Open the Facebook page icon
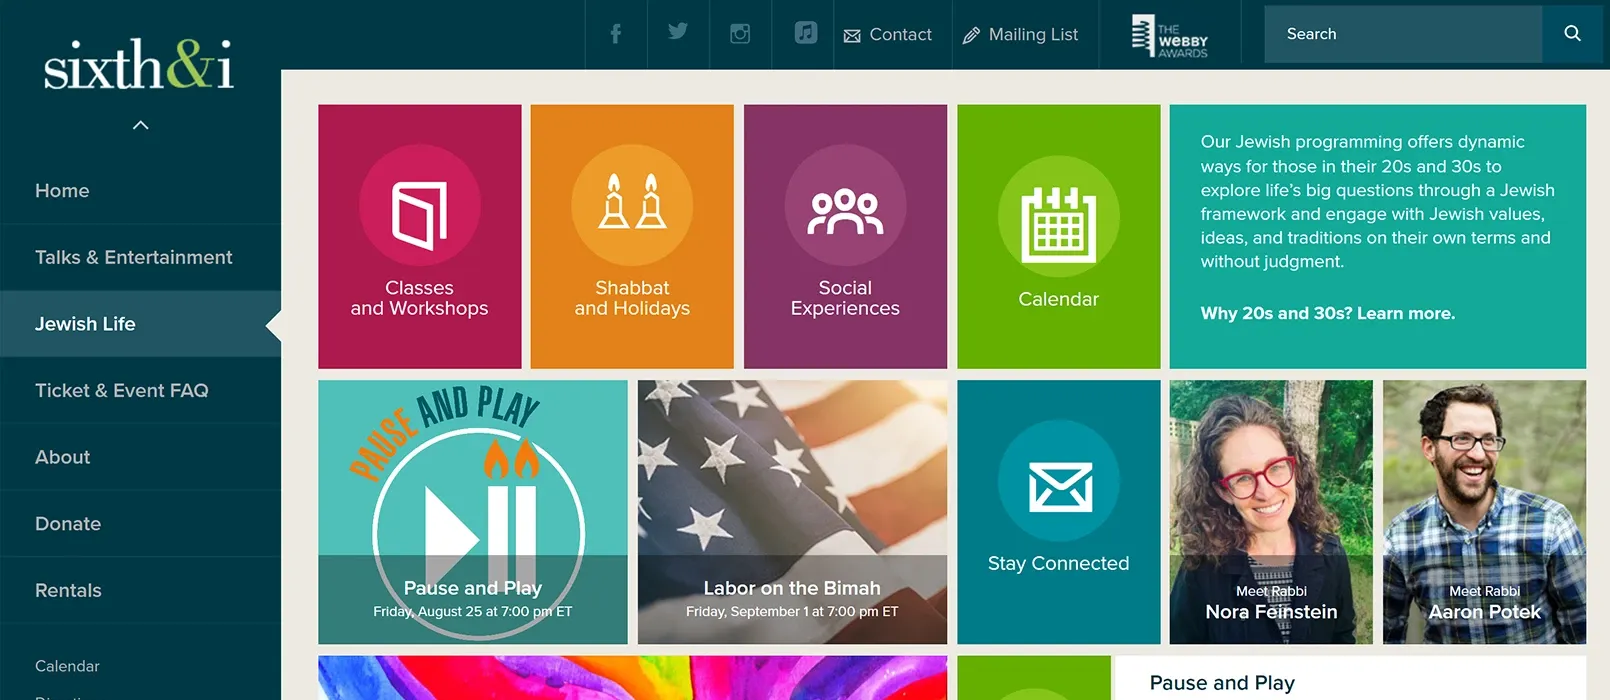Image resolution: width=1610 pixels, height=700 pixels. click(x=616, y=34)
